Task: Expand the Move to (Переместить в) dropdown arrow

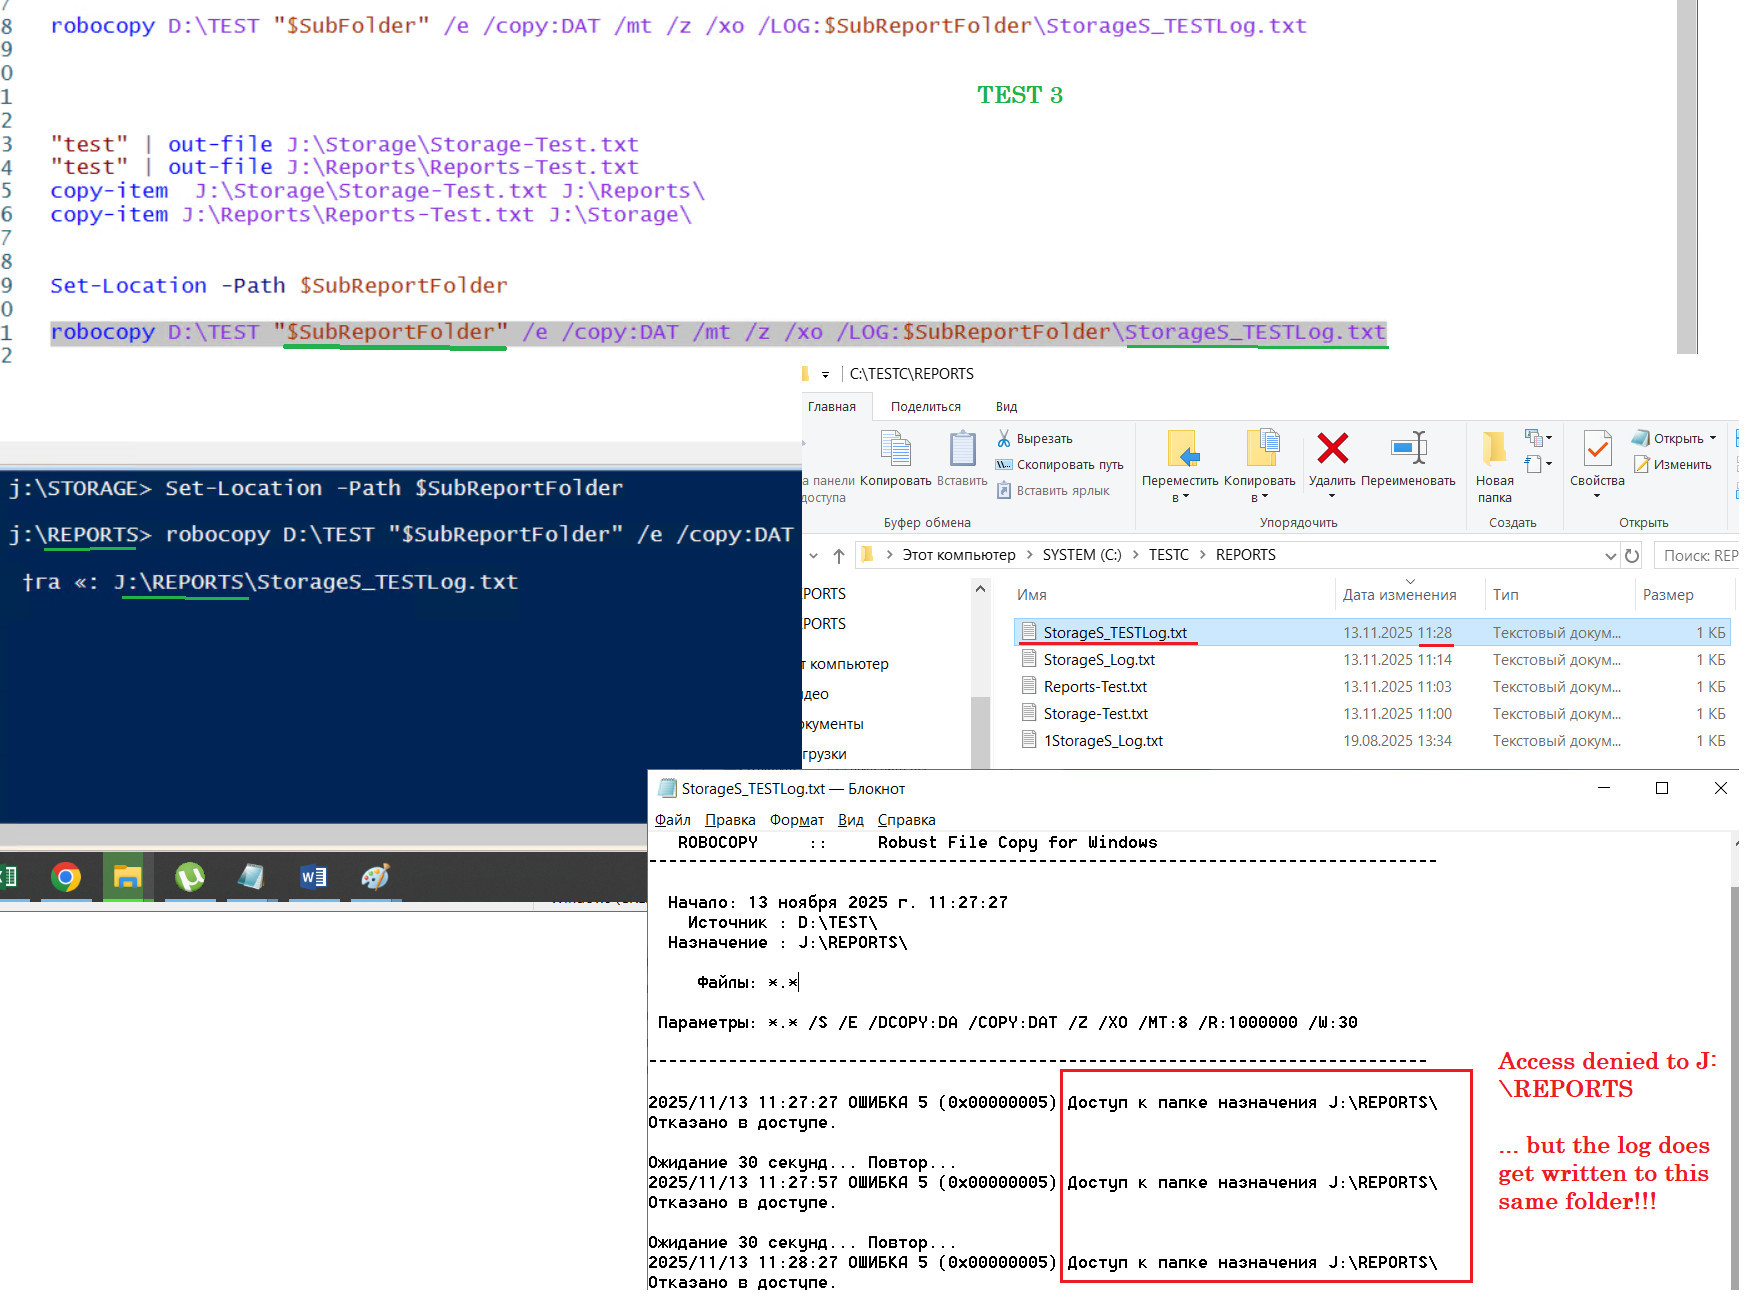Action: [1186, 497]
